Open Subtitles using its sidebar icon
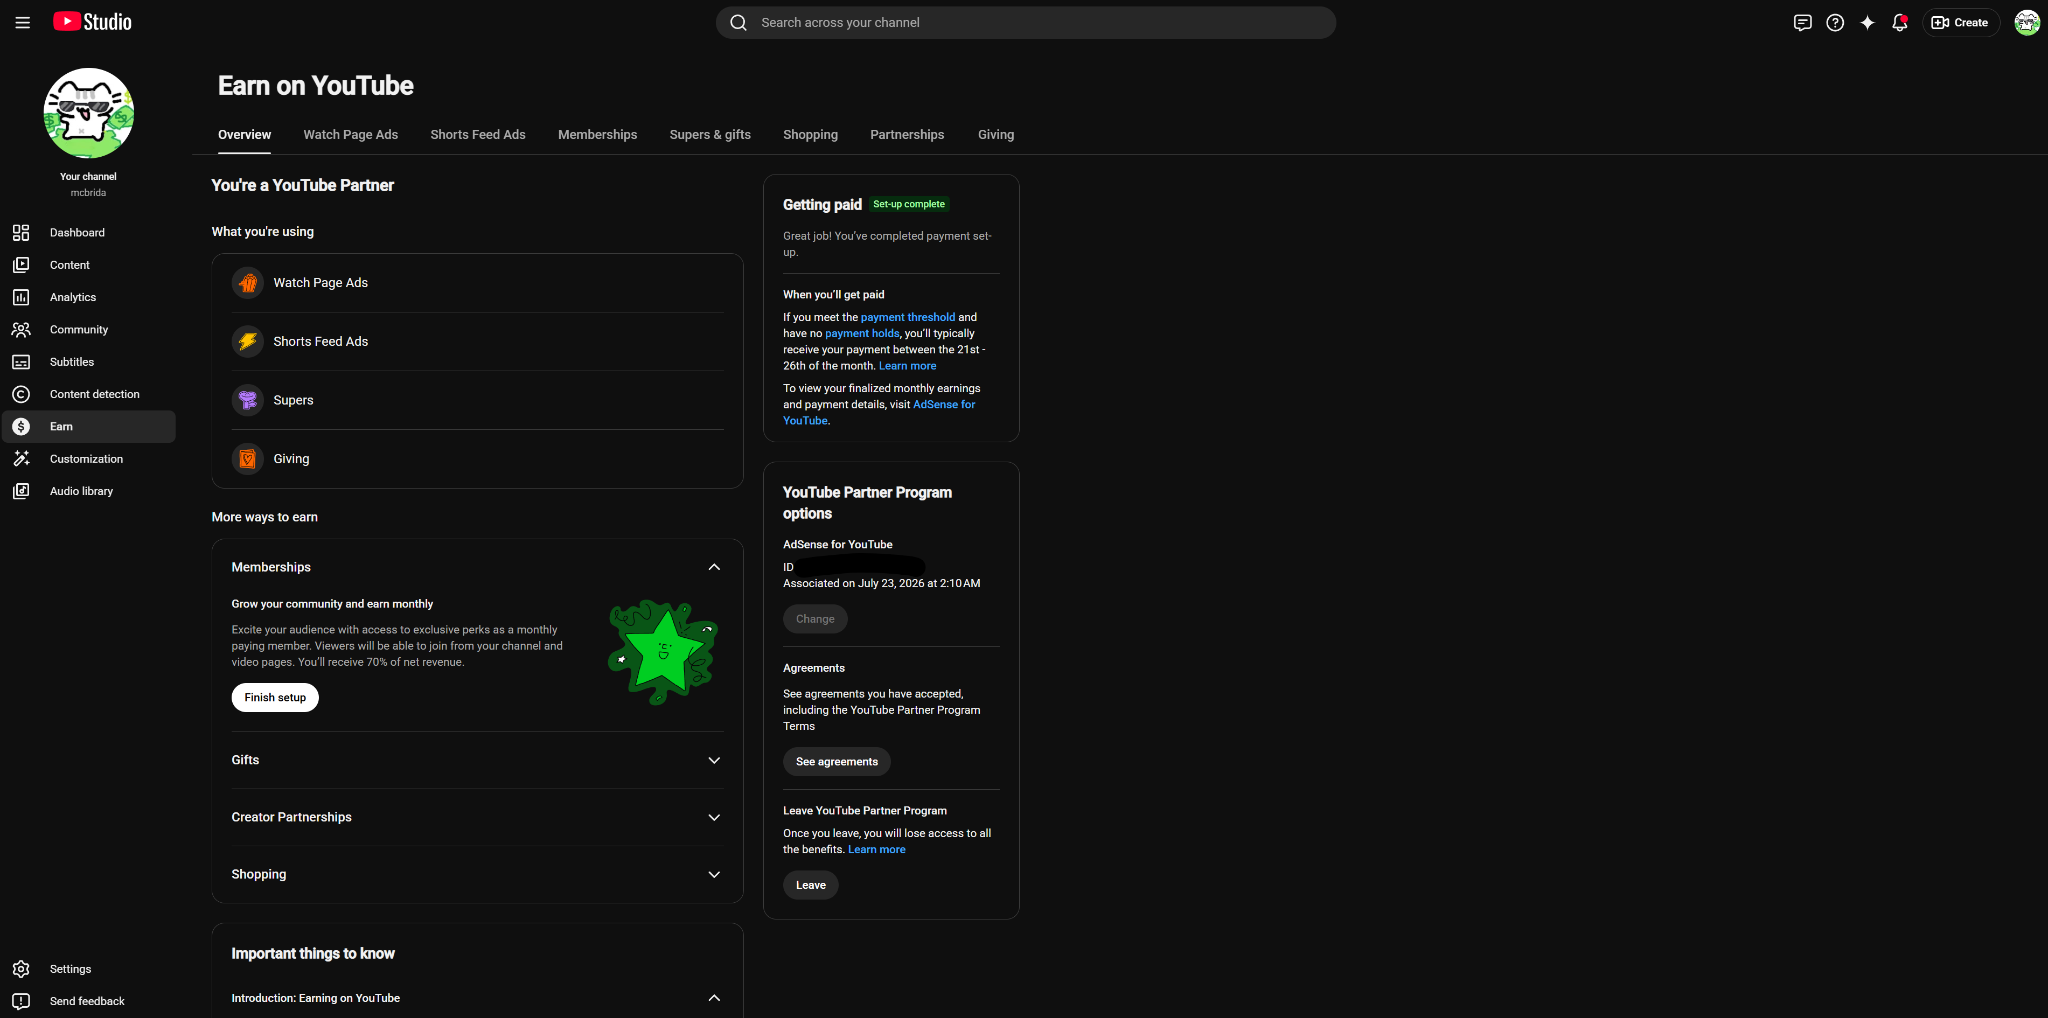The image size is (2048, 1018). [21, 362]
